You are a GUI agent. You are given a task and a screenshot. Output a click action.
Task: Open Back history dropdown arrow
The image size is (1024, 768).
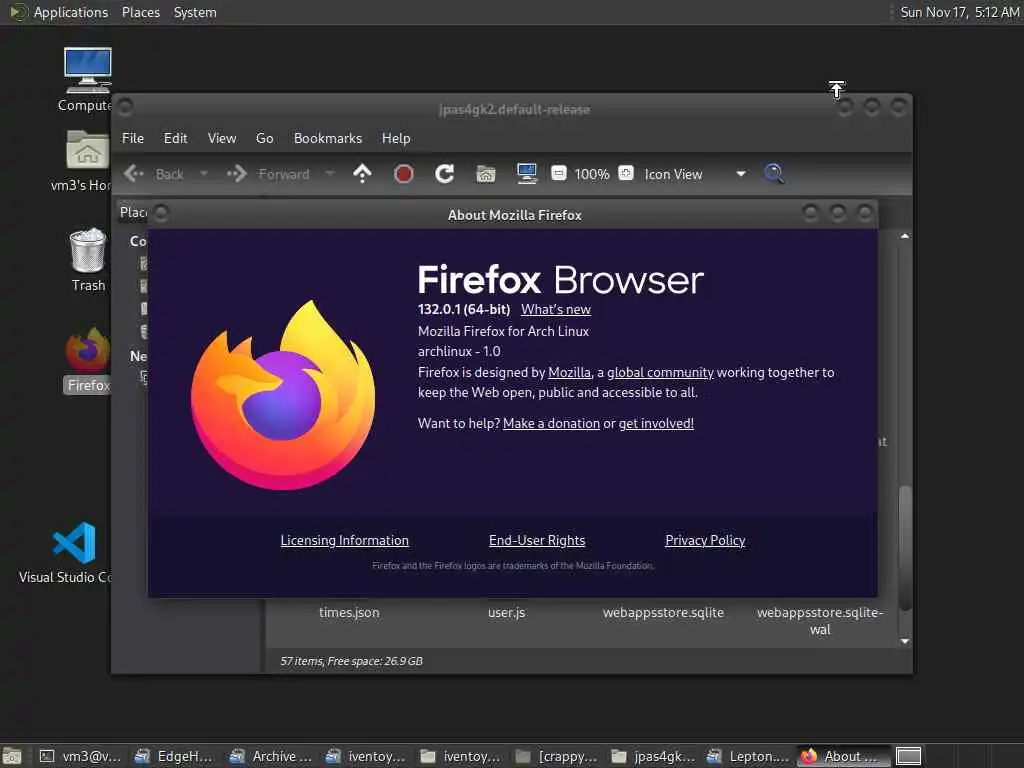[204, 174]
